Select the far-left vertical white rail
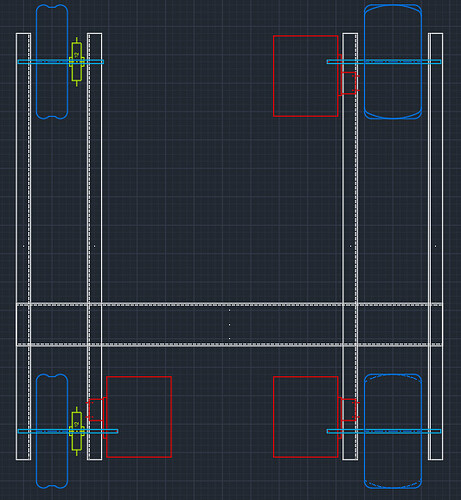Screen dimensions: 461x500 coord(24,246)
